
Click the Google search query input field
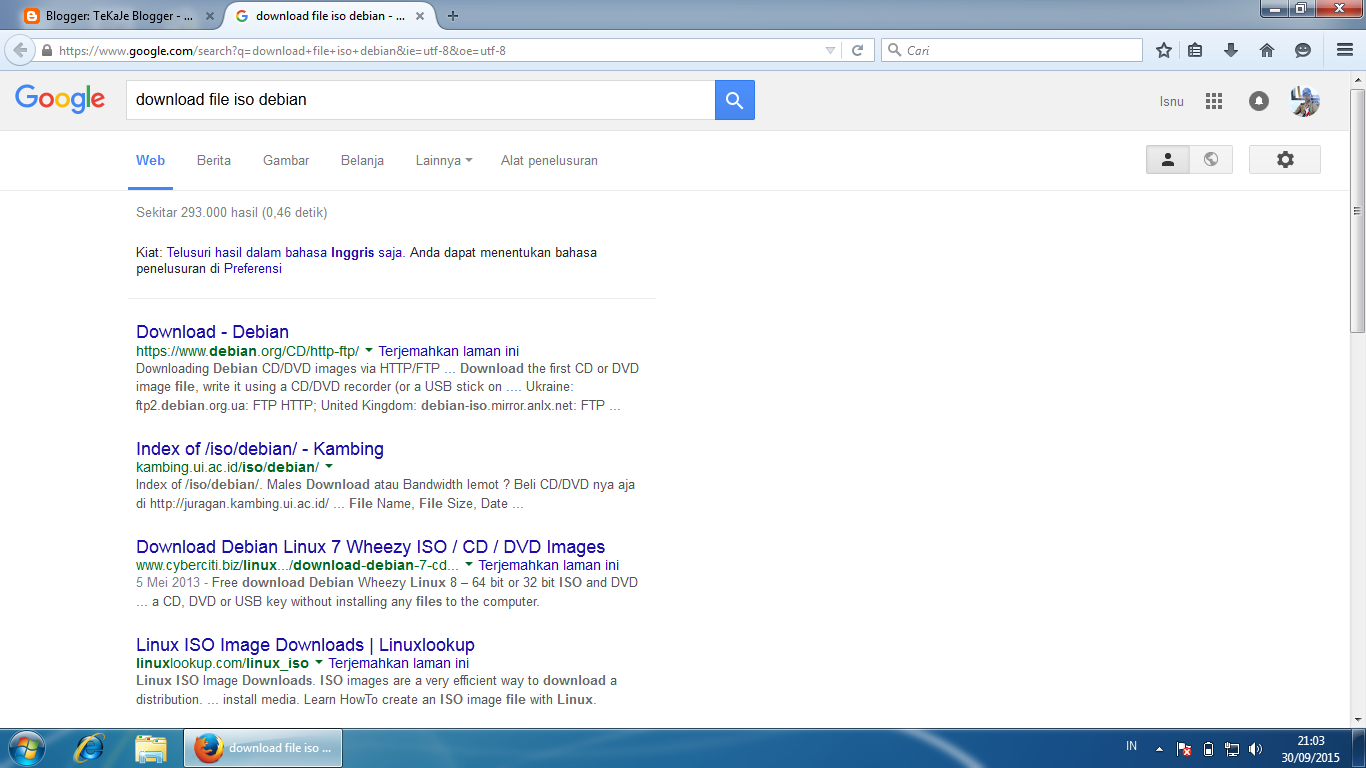(x=420, y=100)
